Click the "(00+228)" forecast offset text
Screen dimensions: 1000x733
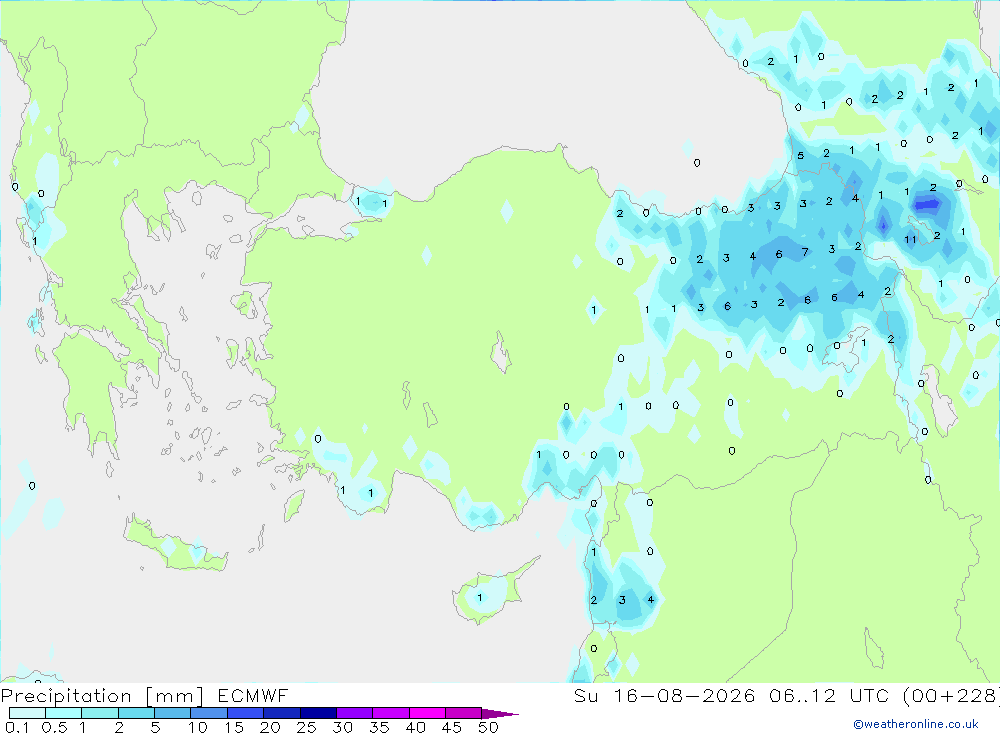(950, 695)
